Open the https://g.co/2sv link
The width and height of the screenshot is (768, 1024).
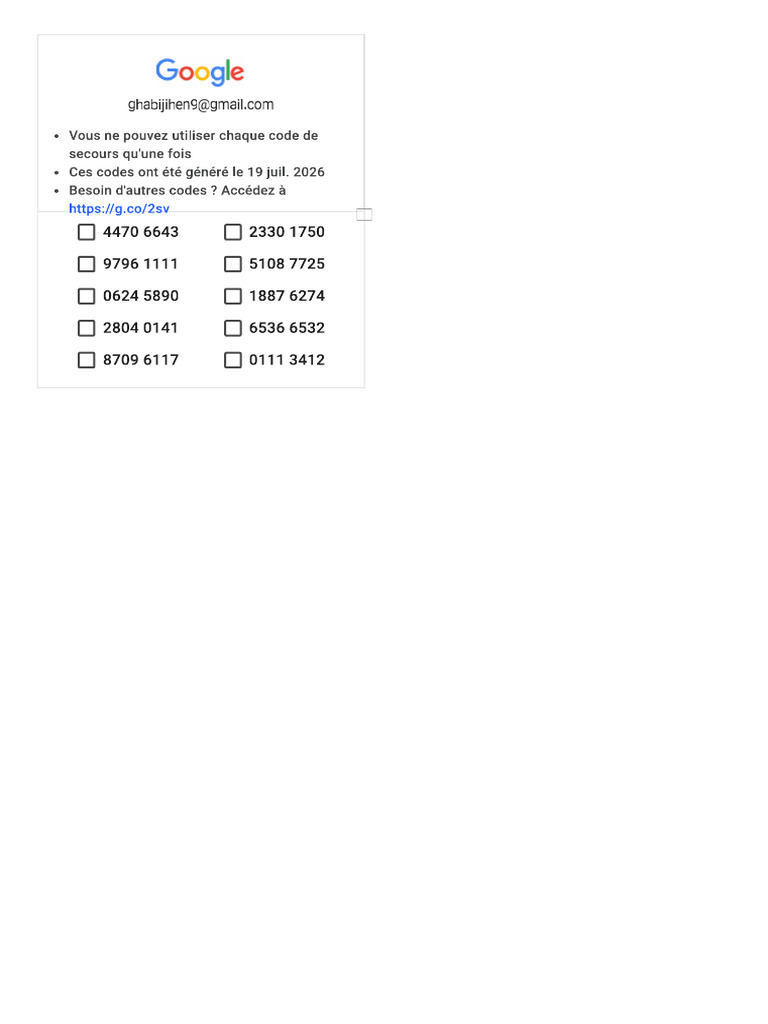point(119,208)
